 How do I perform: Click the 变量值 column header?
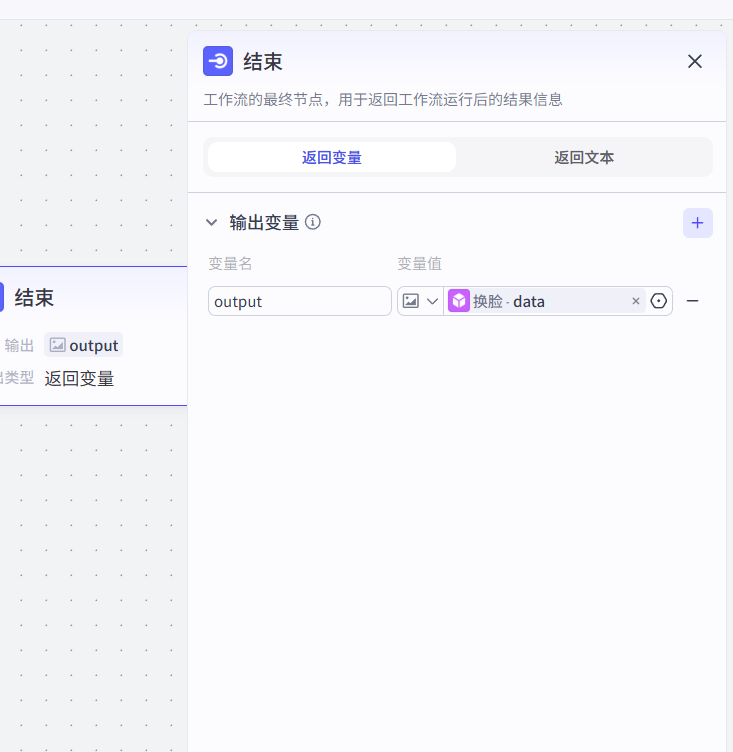(419, 264)
